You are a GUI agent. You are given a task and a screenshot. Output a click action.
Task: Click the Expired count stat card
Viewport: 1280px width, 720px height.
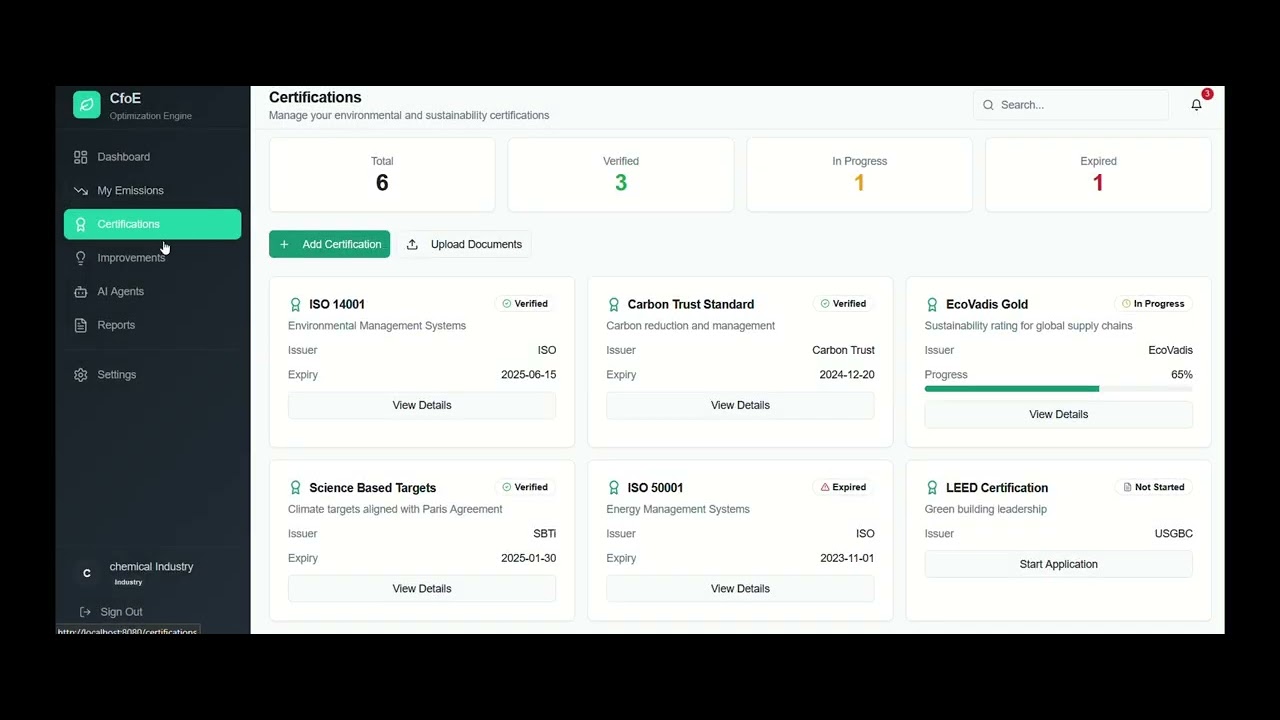point(1098,174)
